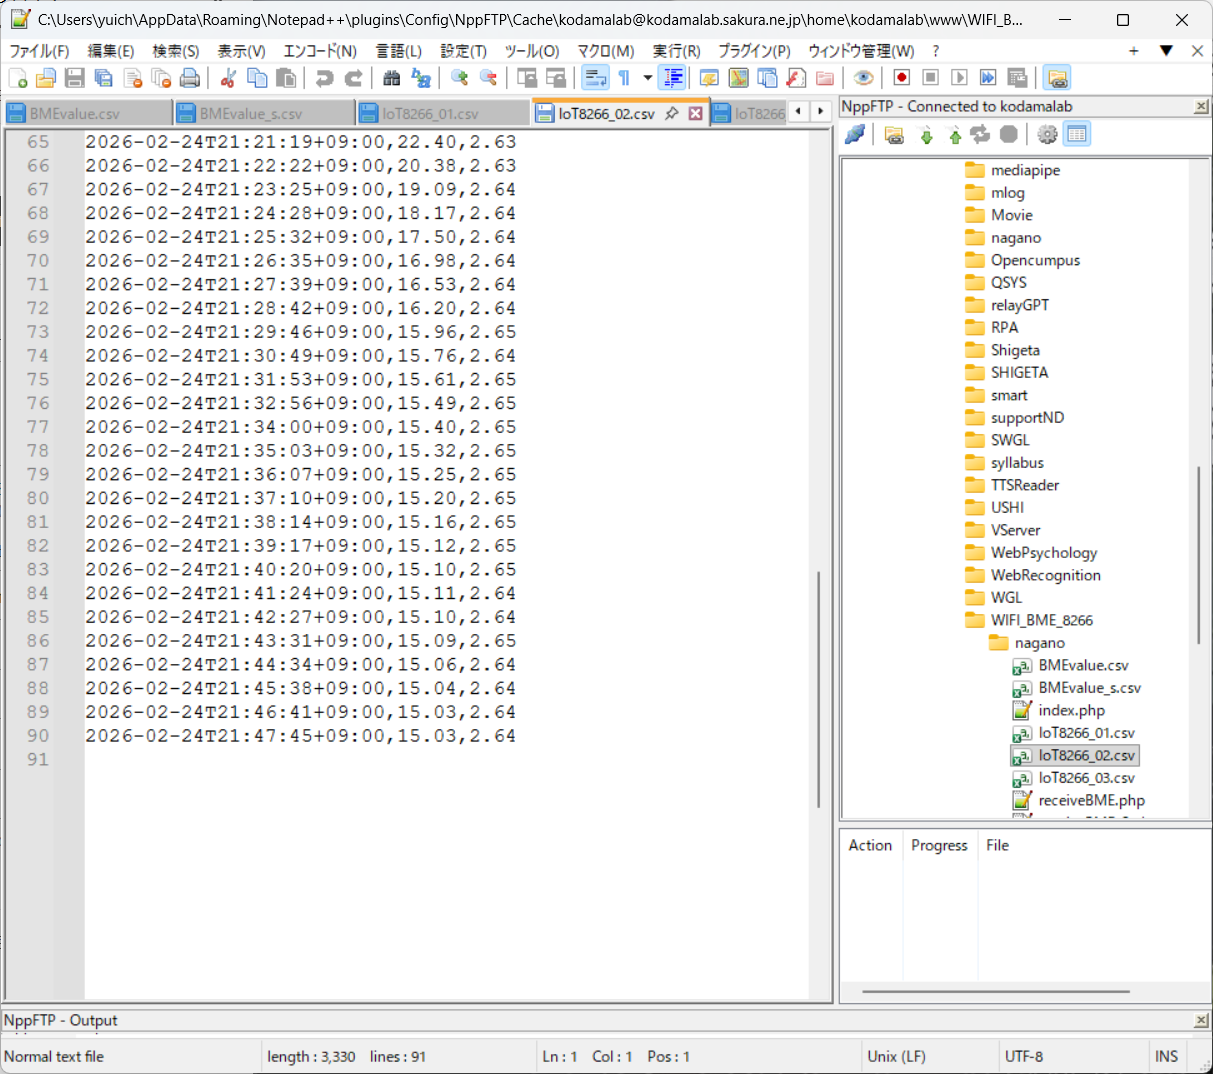Open receiveBME.php in the FTP tree

click(x=1091, y=800)
